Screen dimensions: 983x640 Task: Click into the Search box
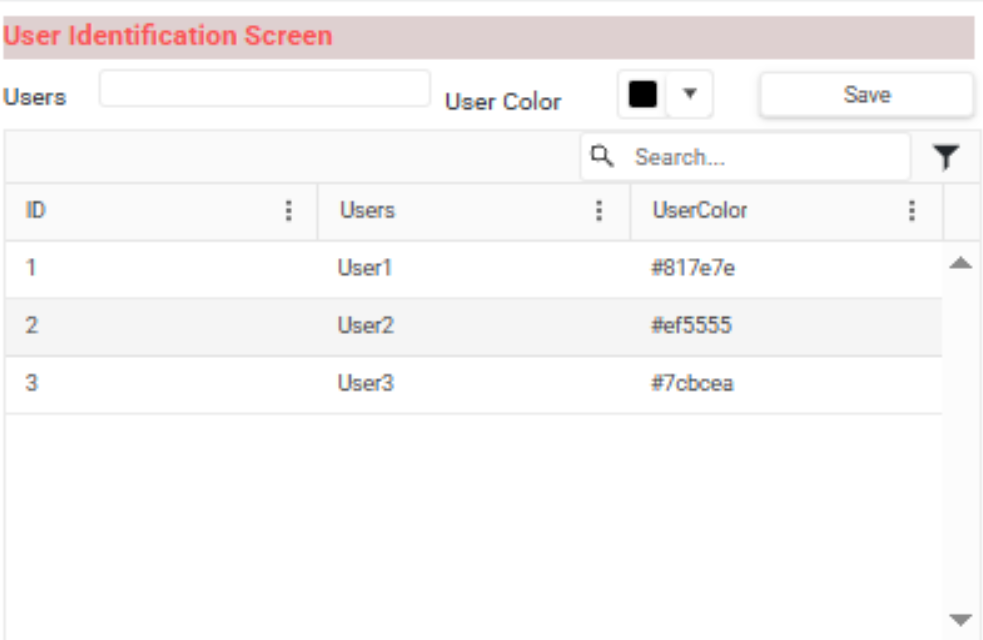[x=745, y=157]
